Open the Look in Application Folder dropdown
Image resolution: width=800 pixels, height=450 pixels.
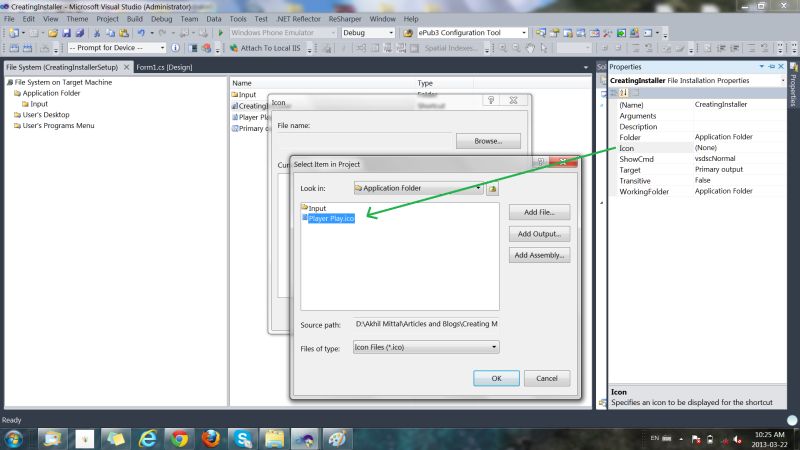[418, 188]
